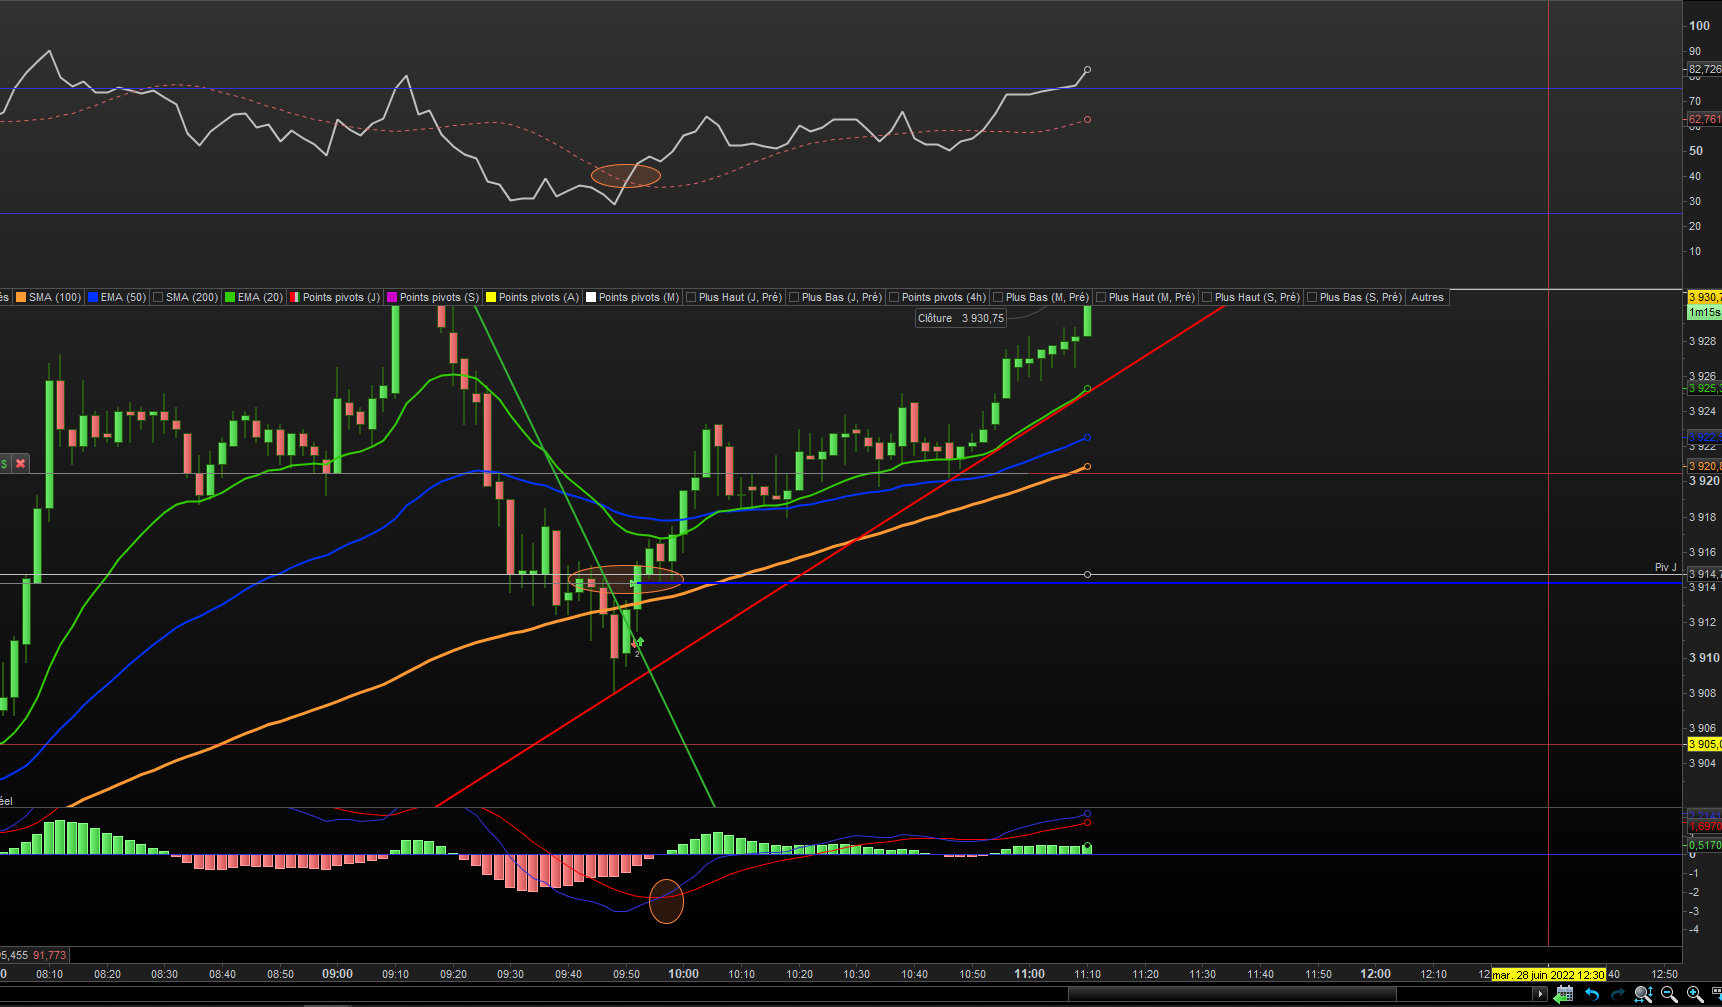Click the green 3 925 EMA price label
Viewport: 1722px width, 1007px height.
tap(1704, 388)
